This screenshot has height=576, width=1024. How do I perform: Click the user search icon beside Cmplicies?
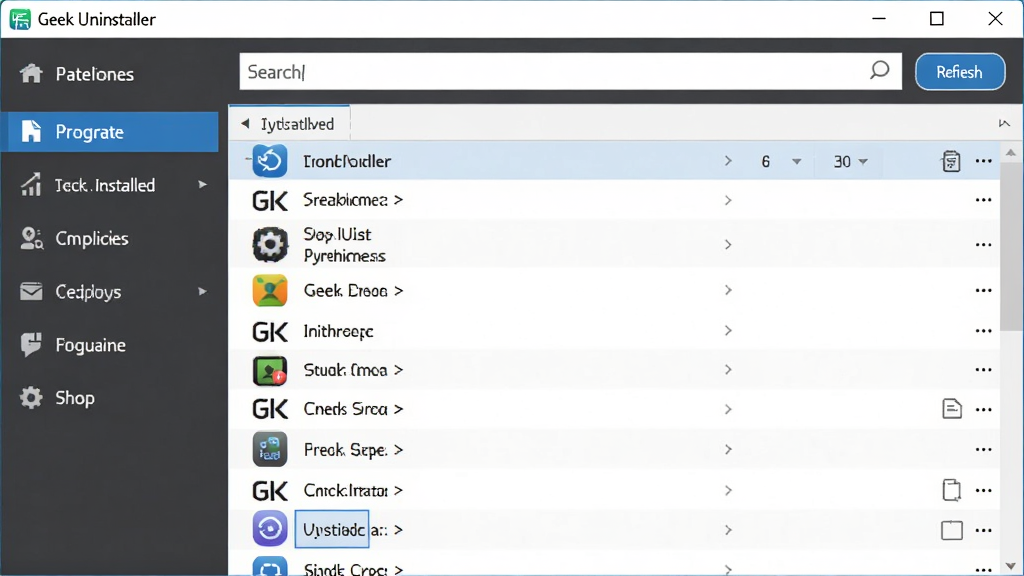31,238
